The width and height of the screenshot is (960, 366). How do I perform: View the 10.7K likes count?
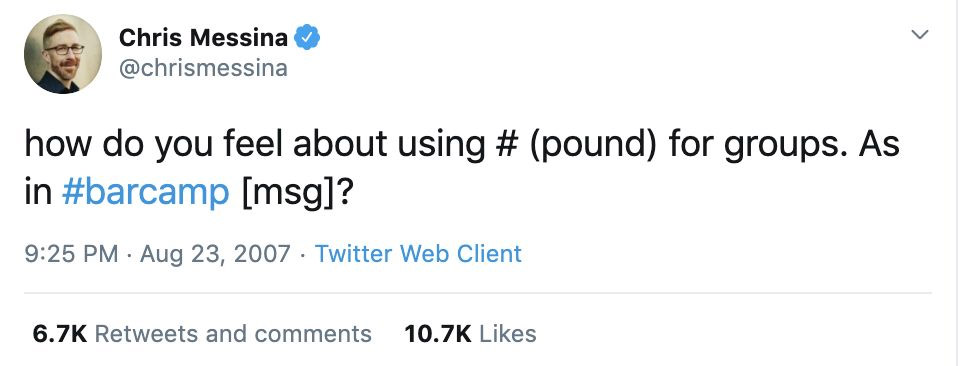[438, 334]
